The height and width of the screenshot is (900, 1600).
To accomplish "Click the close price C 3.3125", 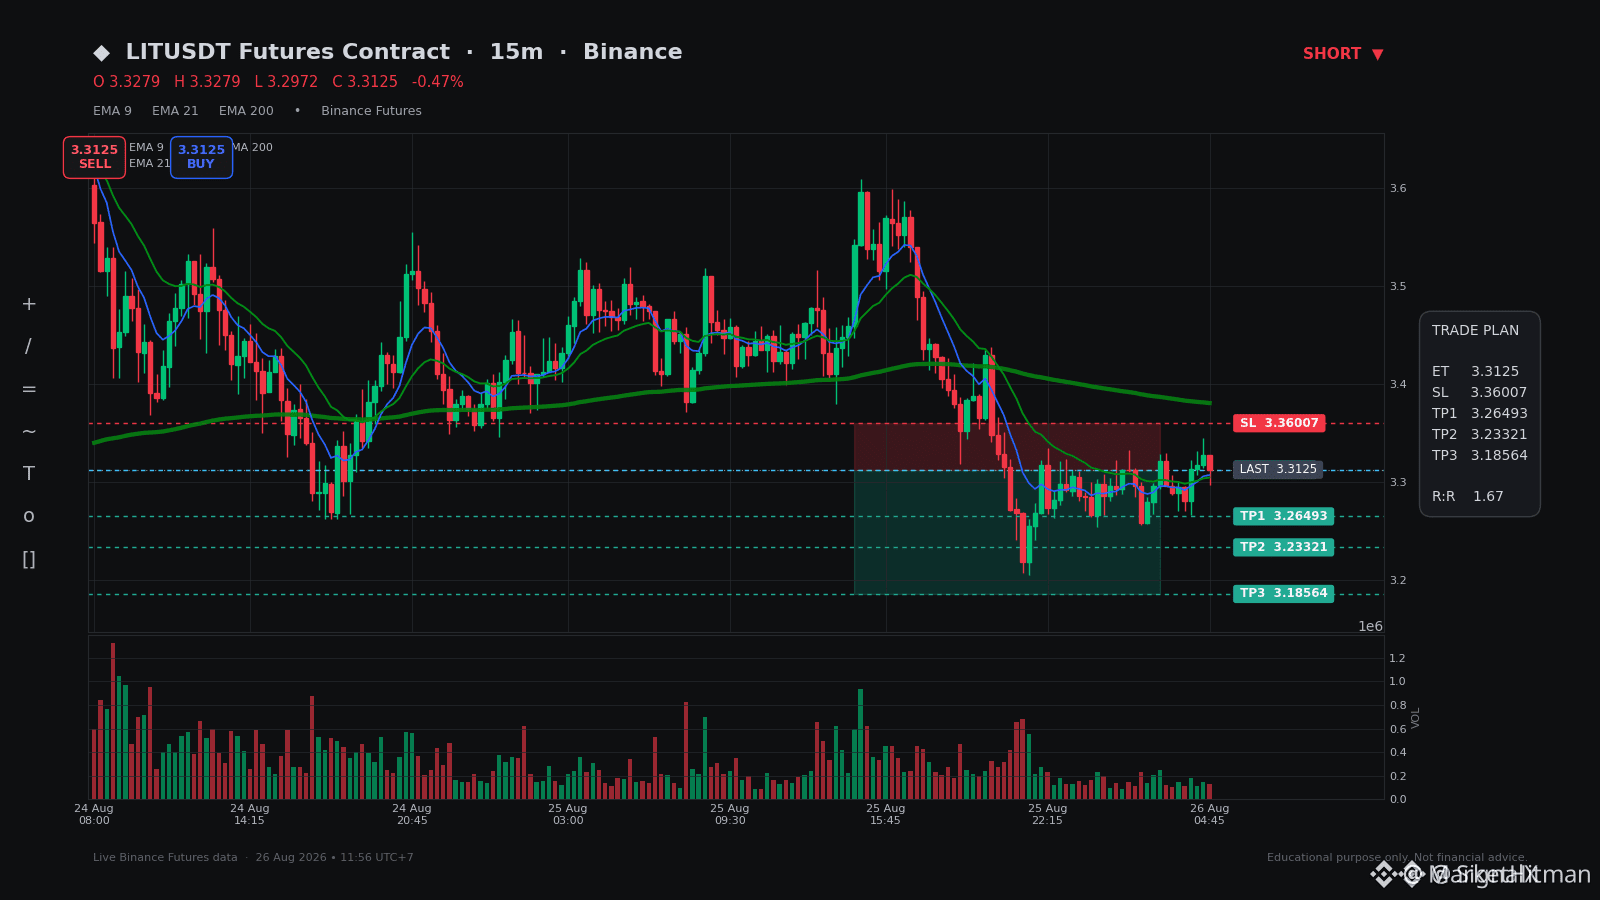I will (x=365, y=82).
